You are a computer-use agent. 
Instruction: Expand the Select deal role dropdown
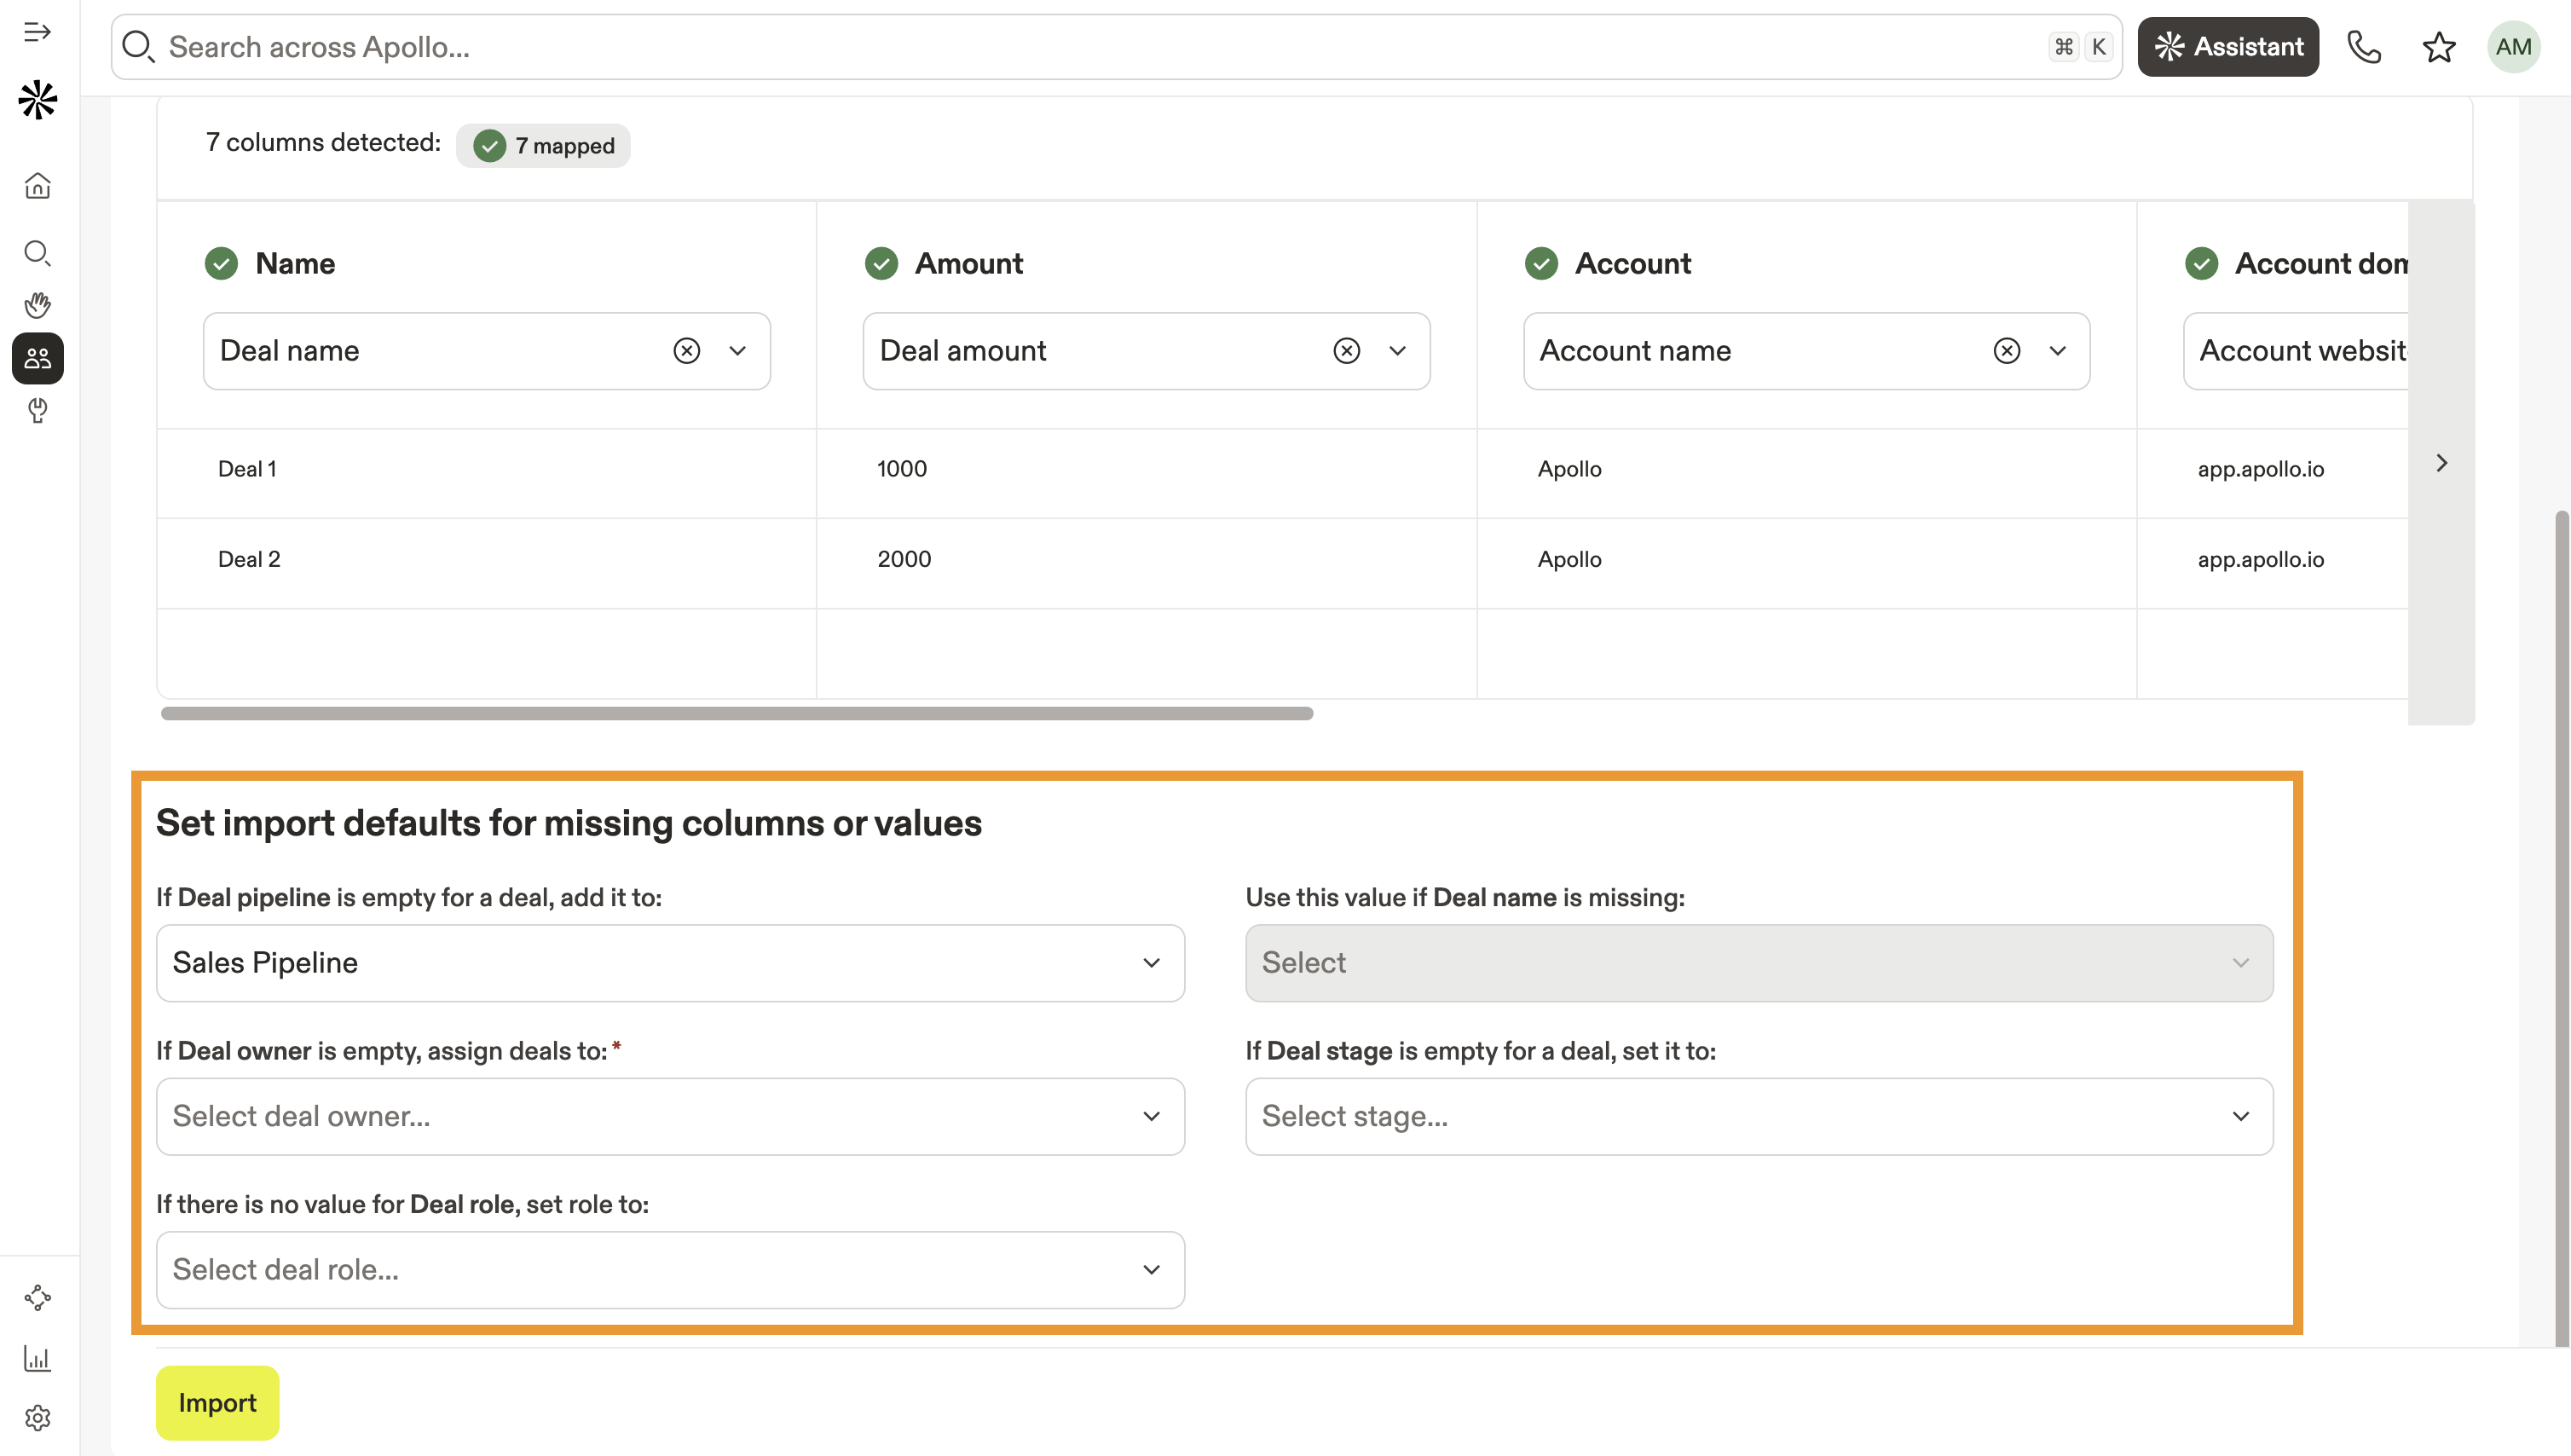(x=670, y=1270)
